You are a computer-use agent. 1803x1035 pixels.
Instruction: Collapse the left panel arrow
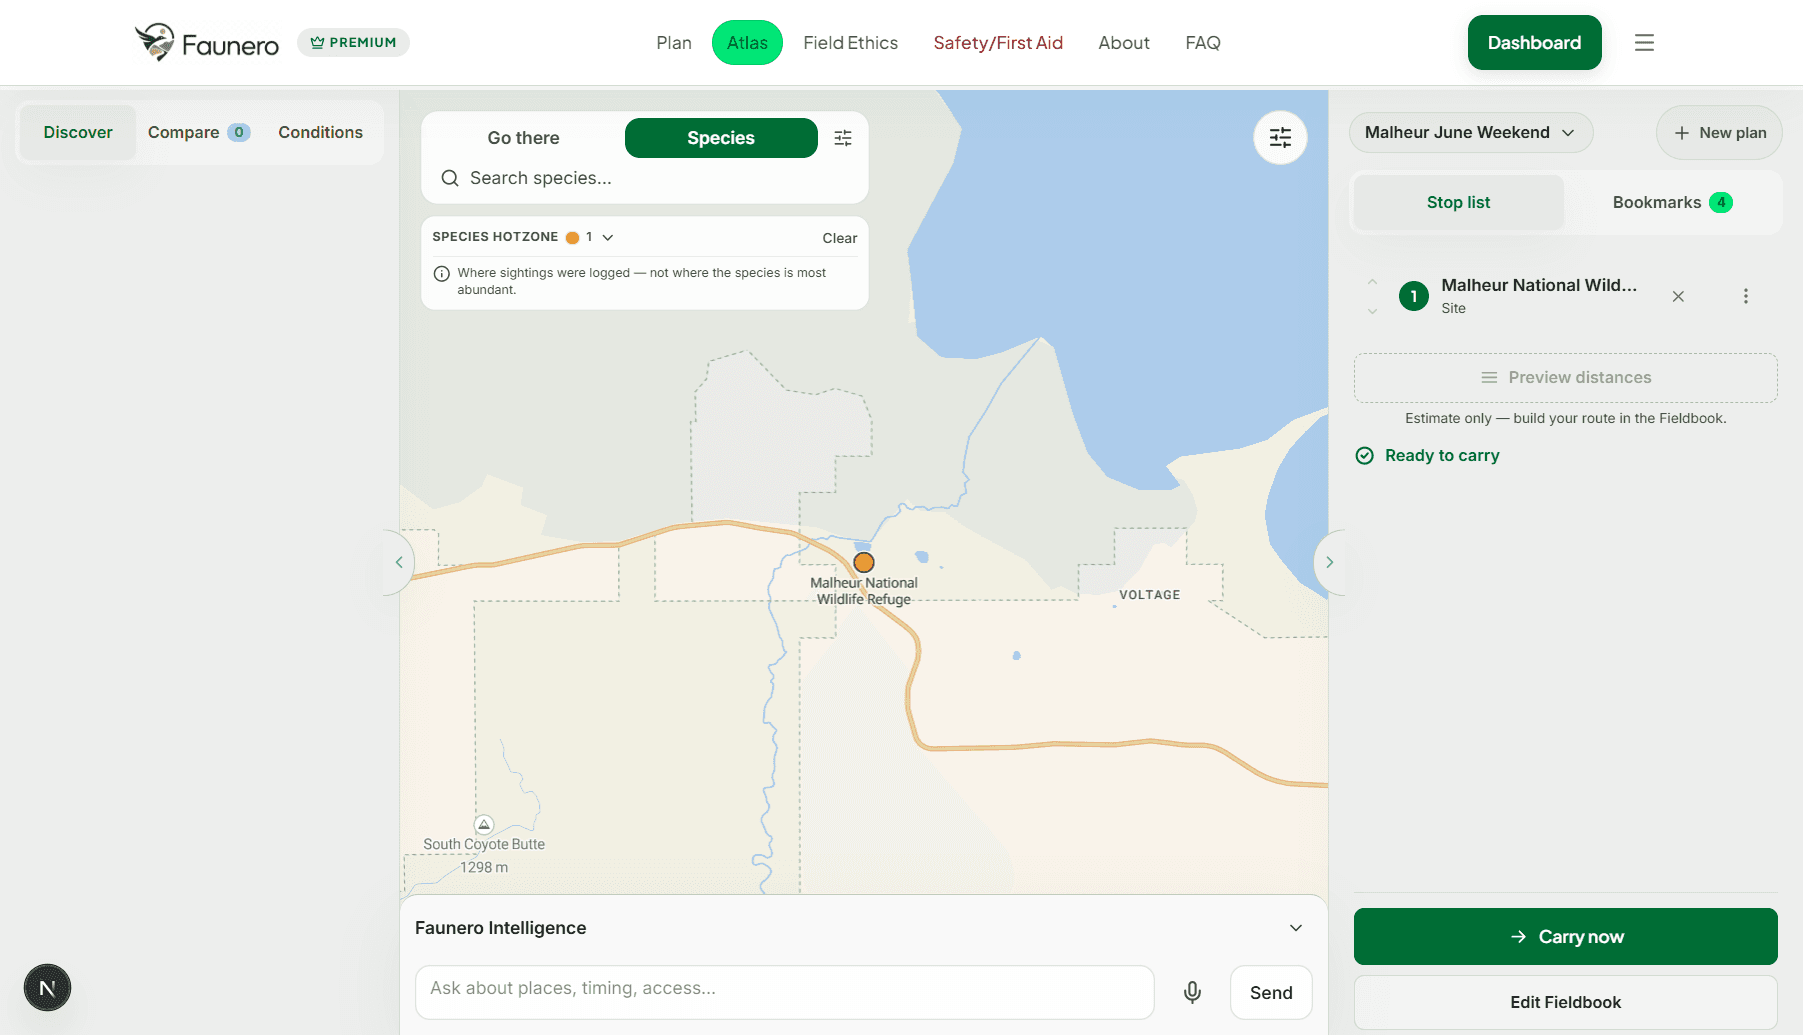tap(399, 562)
